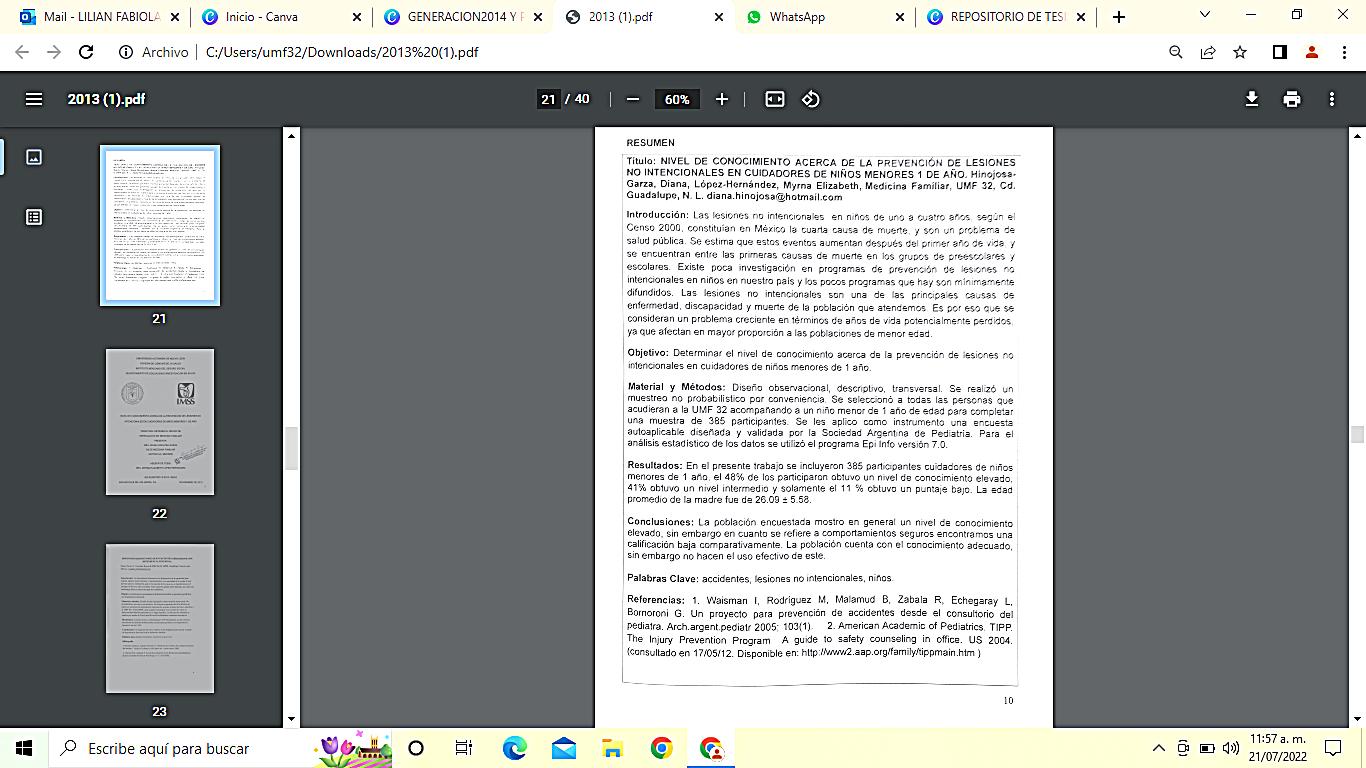Switch to WhatsApp tab
Image resolution: width=1366 pixels, height=768 pixels.
coord(822,17)
